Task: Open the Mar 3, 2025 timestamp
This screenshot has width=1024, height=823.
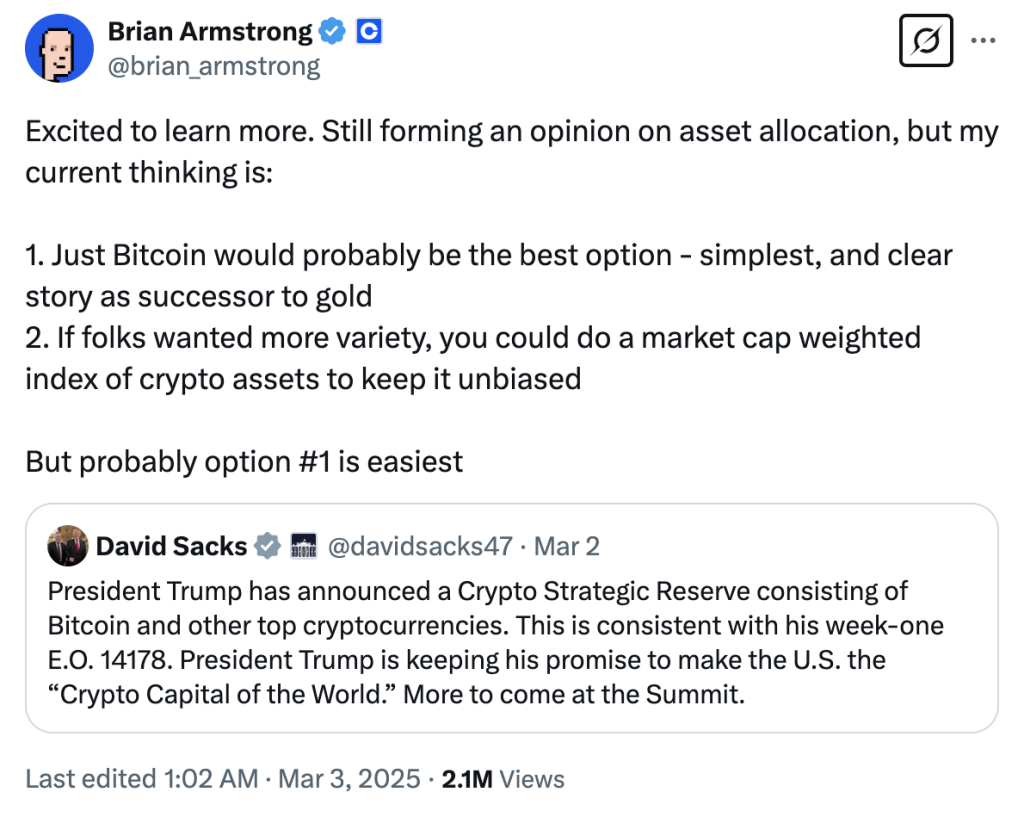Action: pyautogui.click(x=349, y=779)
